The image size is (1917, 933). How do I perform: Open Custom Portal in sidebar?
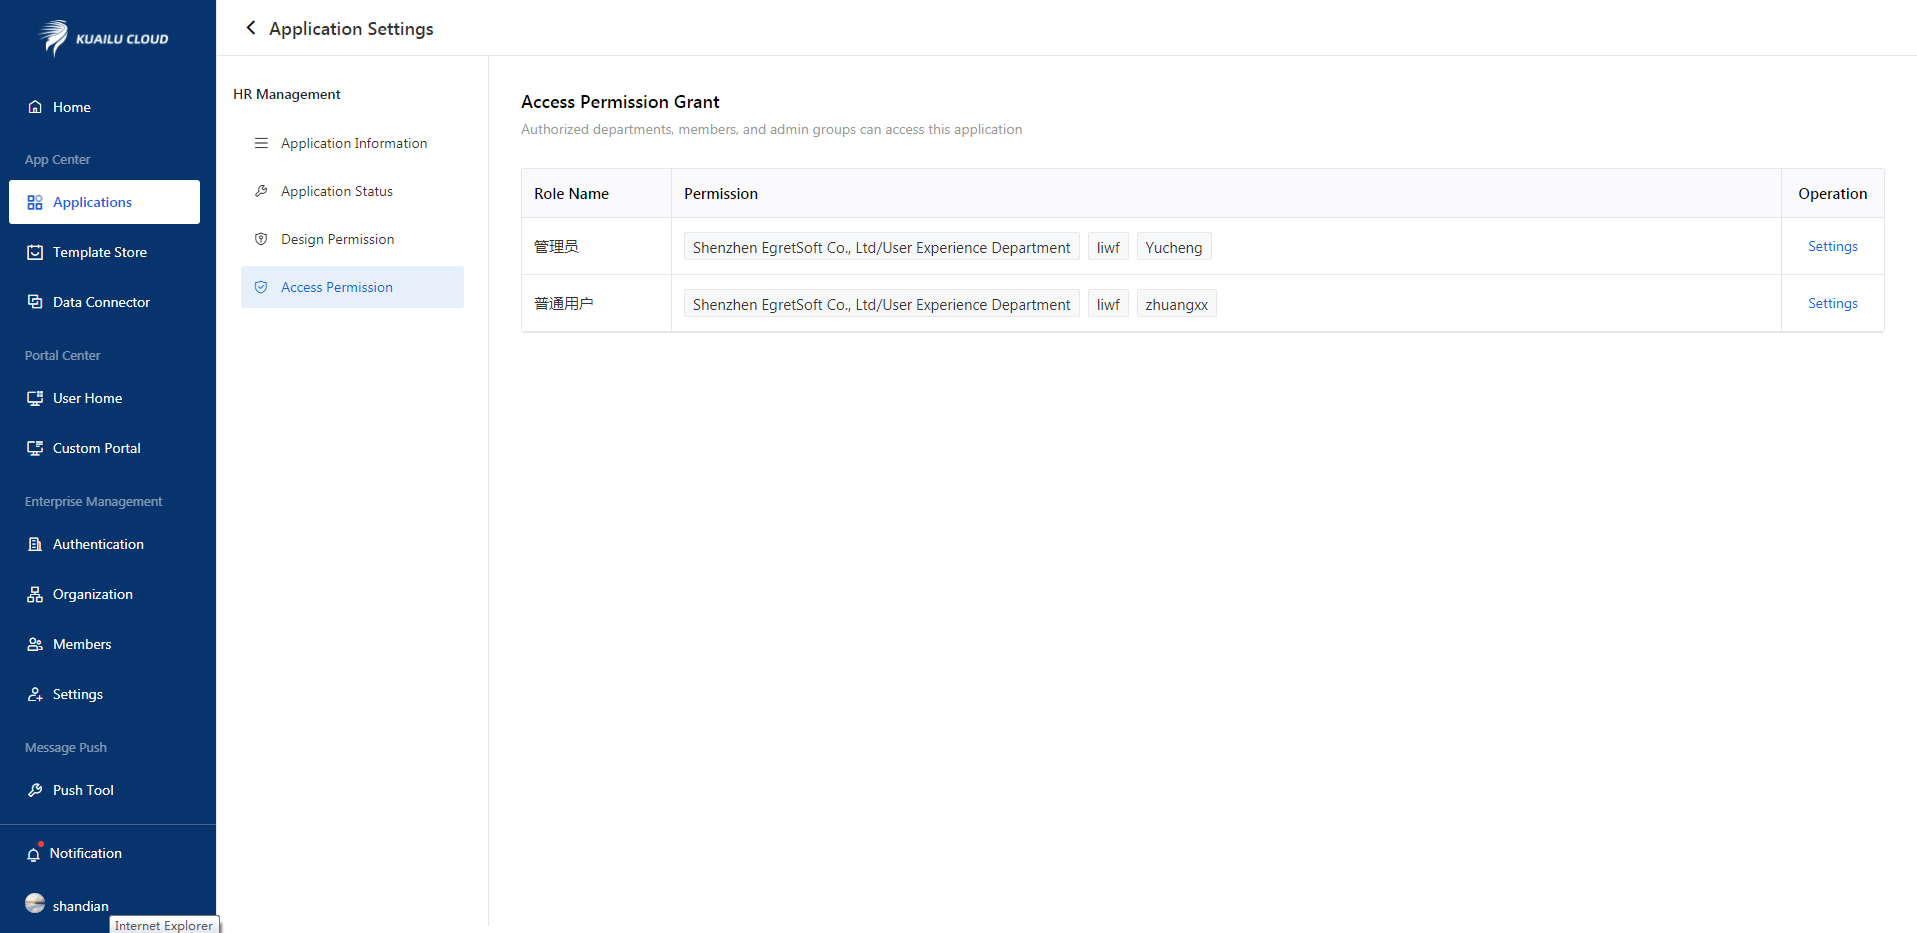[x=96, y=448]
